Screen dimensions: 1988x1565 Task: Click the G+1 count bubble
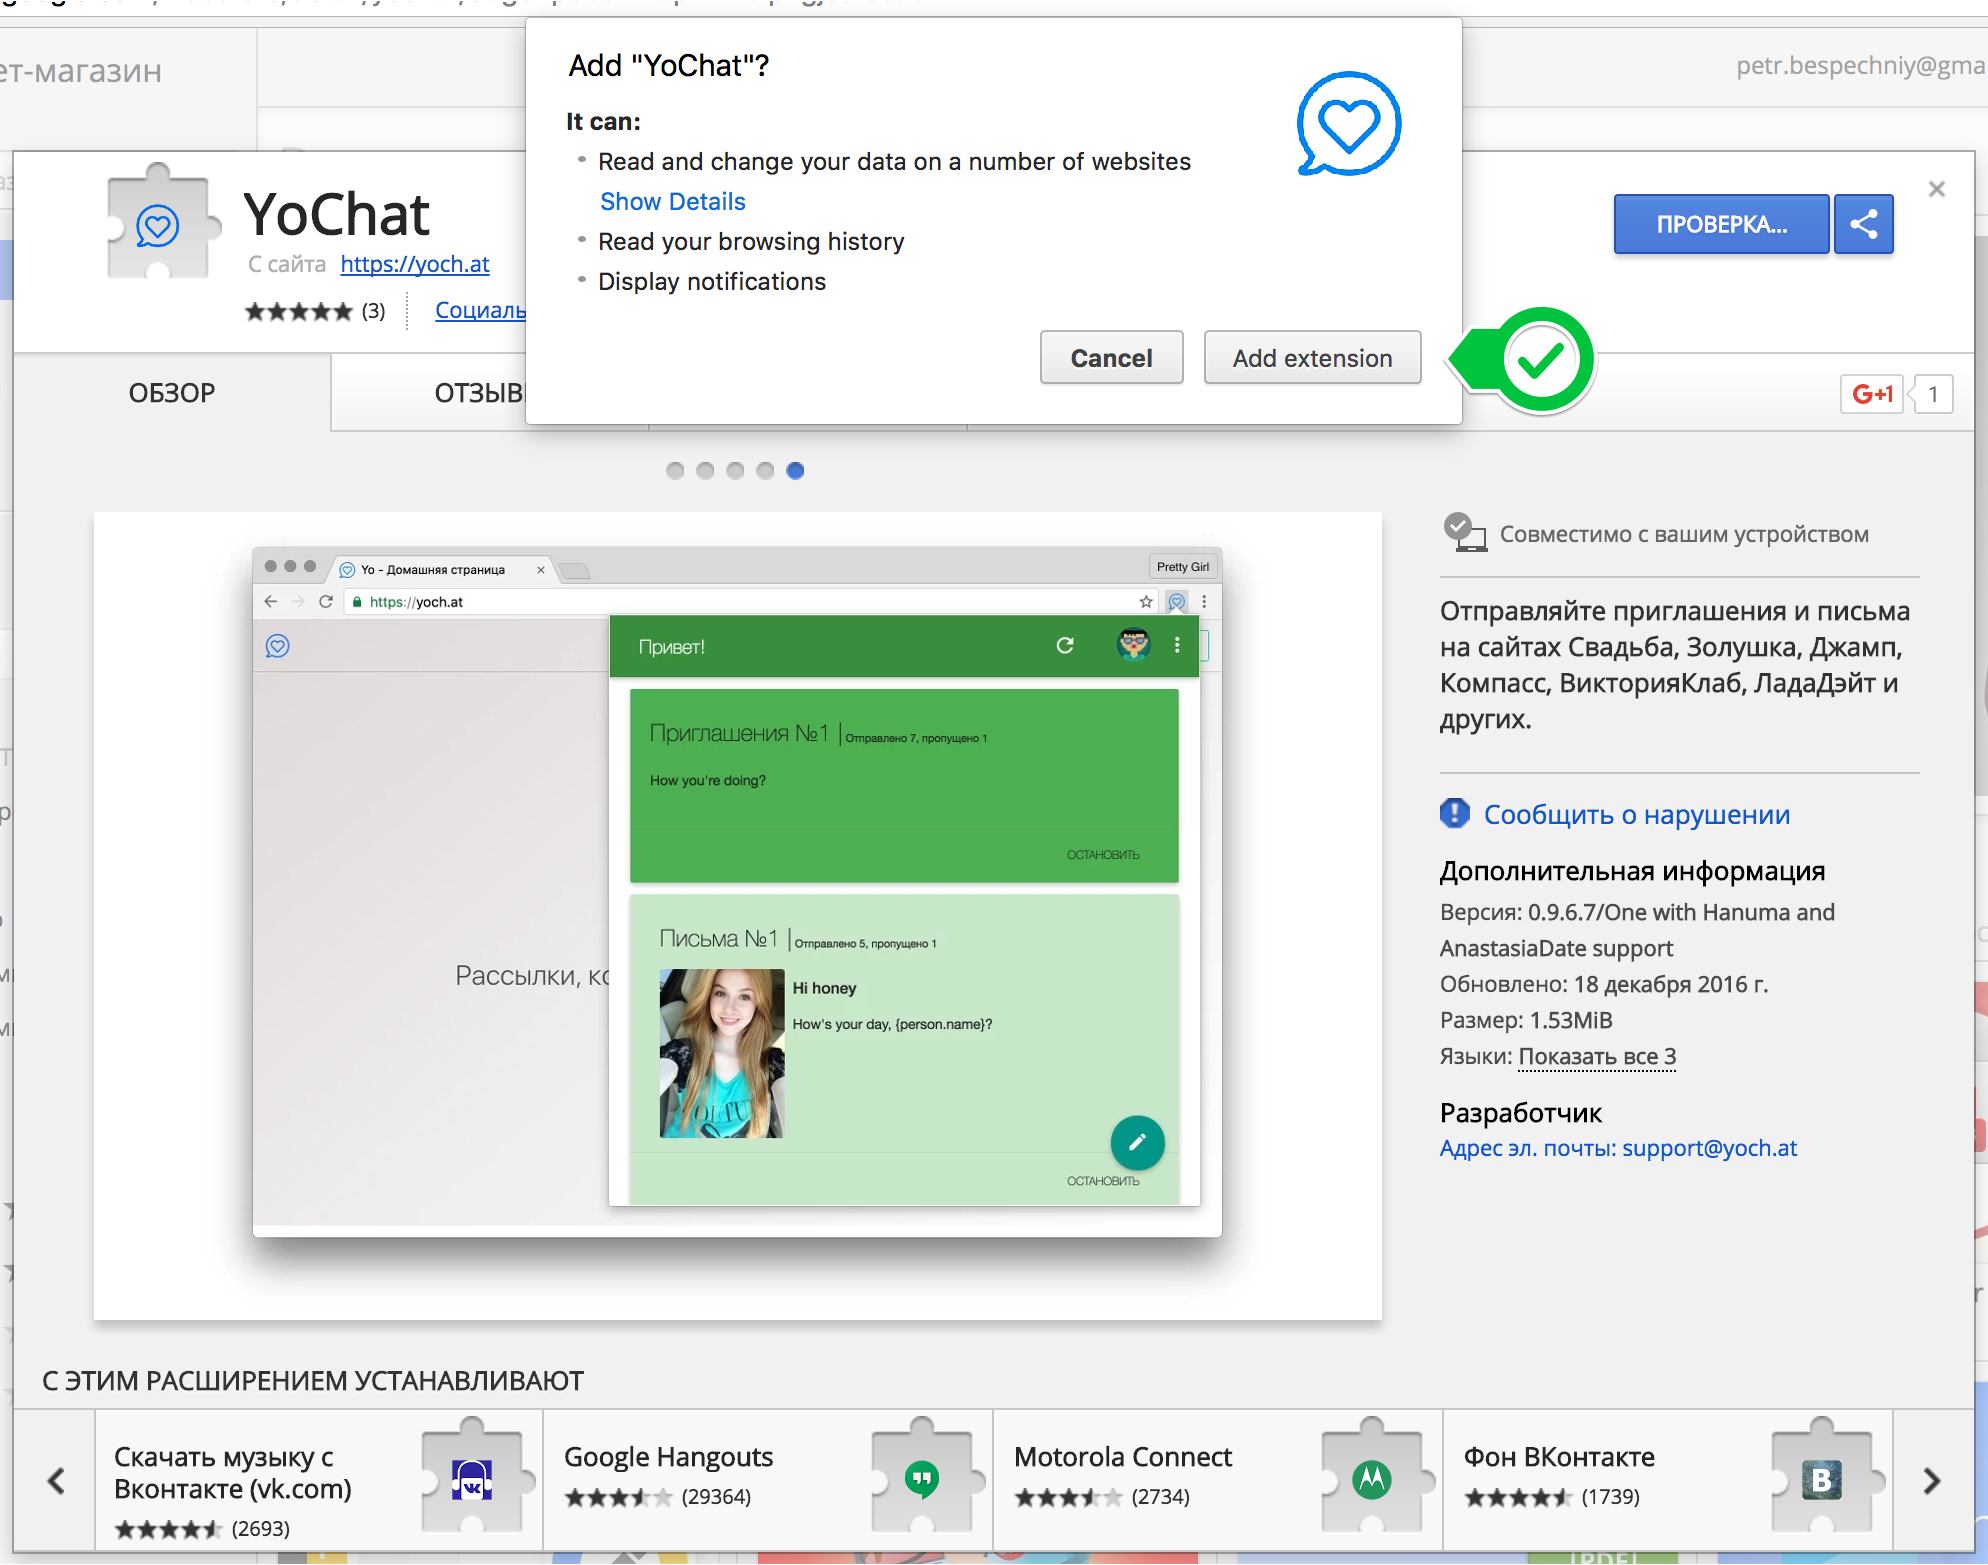coord(1932,394)
